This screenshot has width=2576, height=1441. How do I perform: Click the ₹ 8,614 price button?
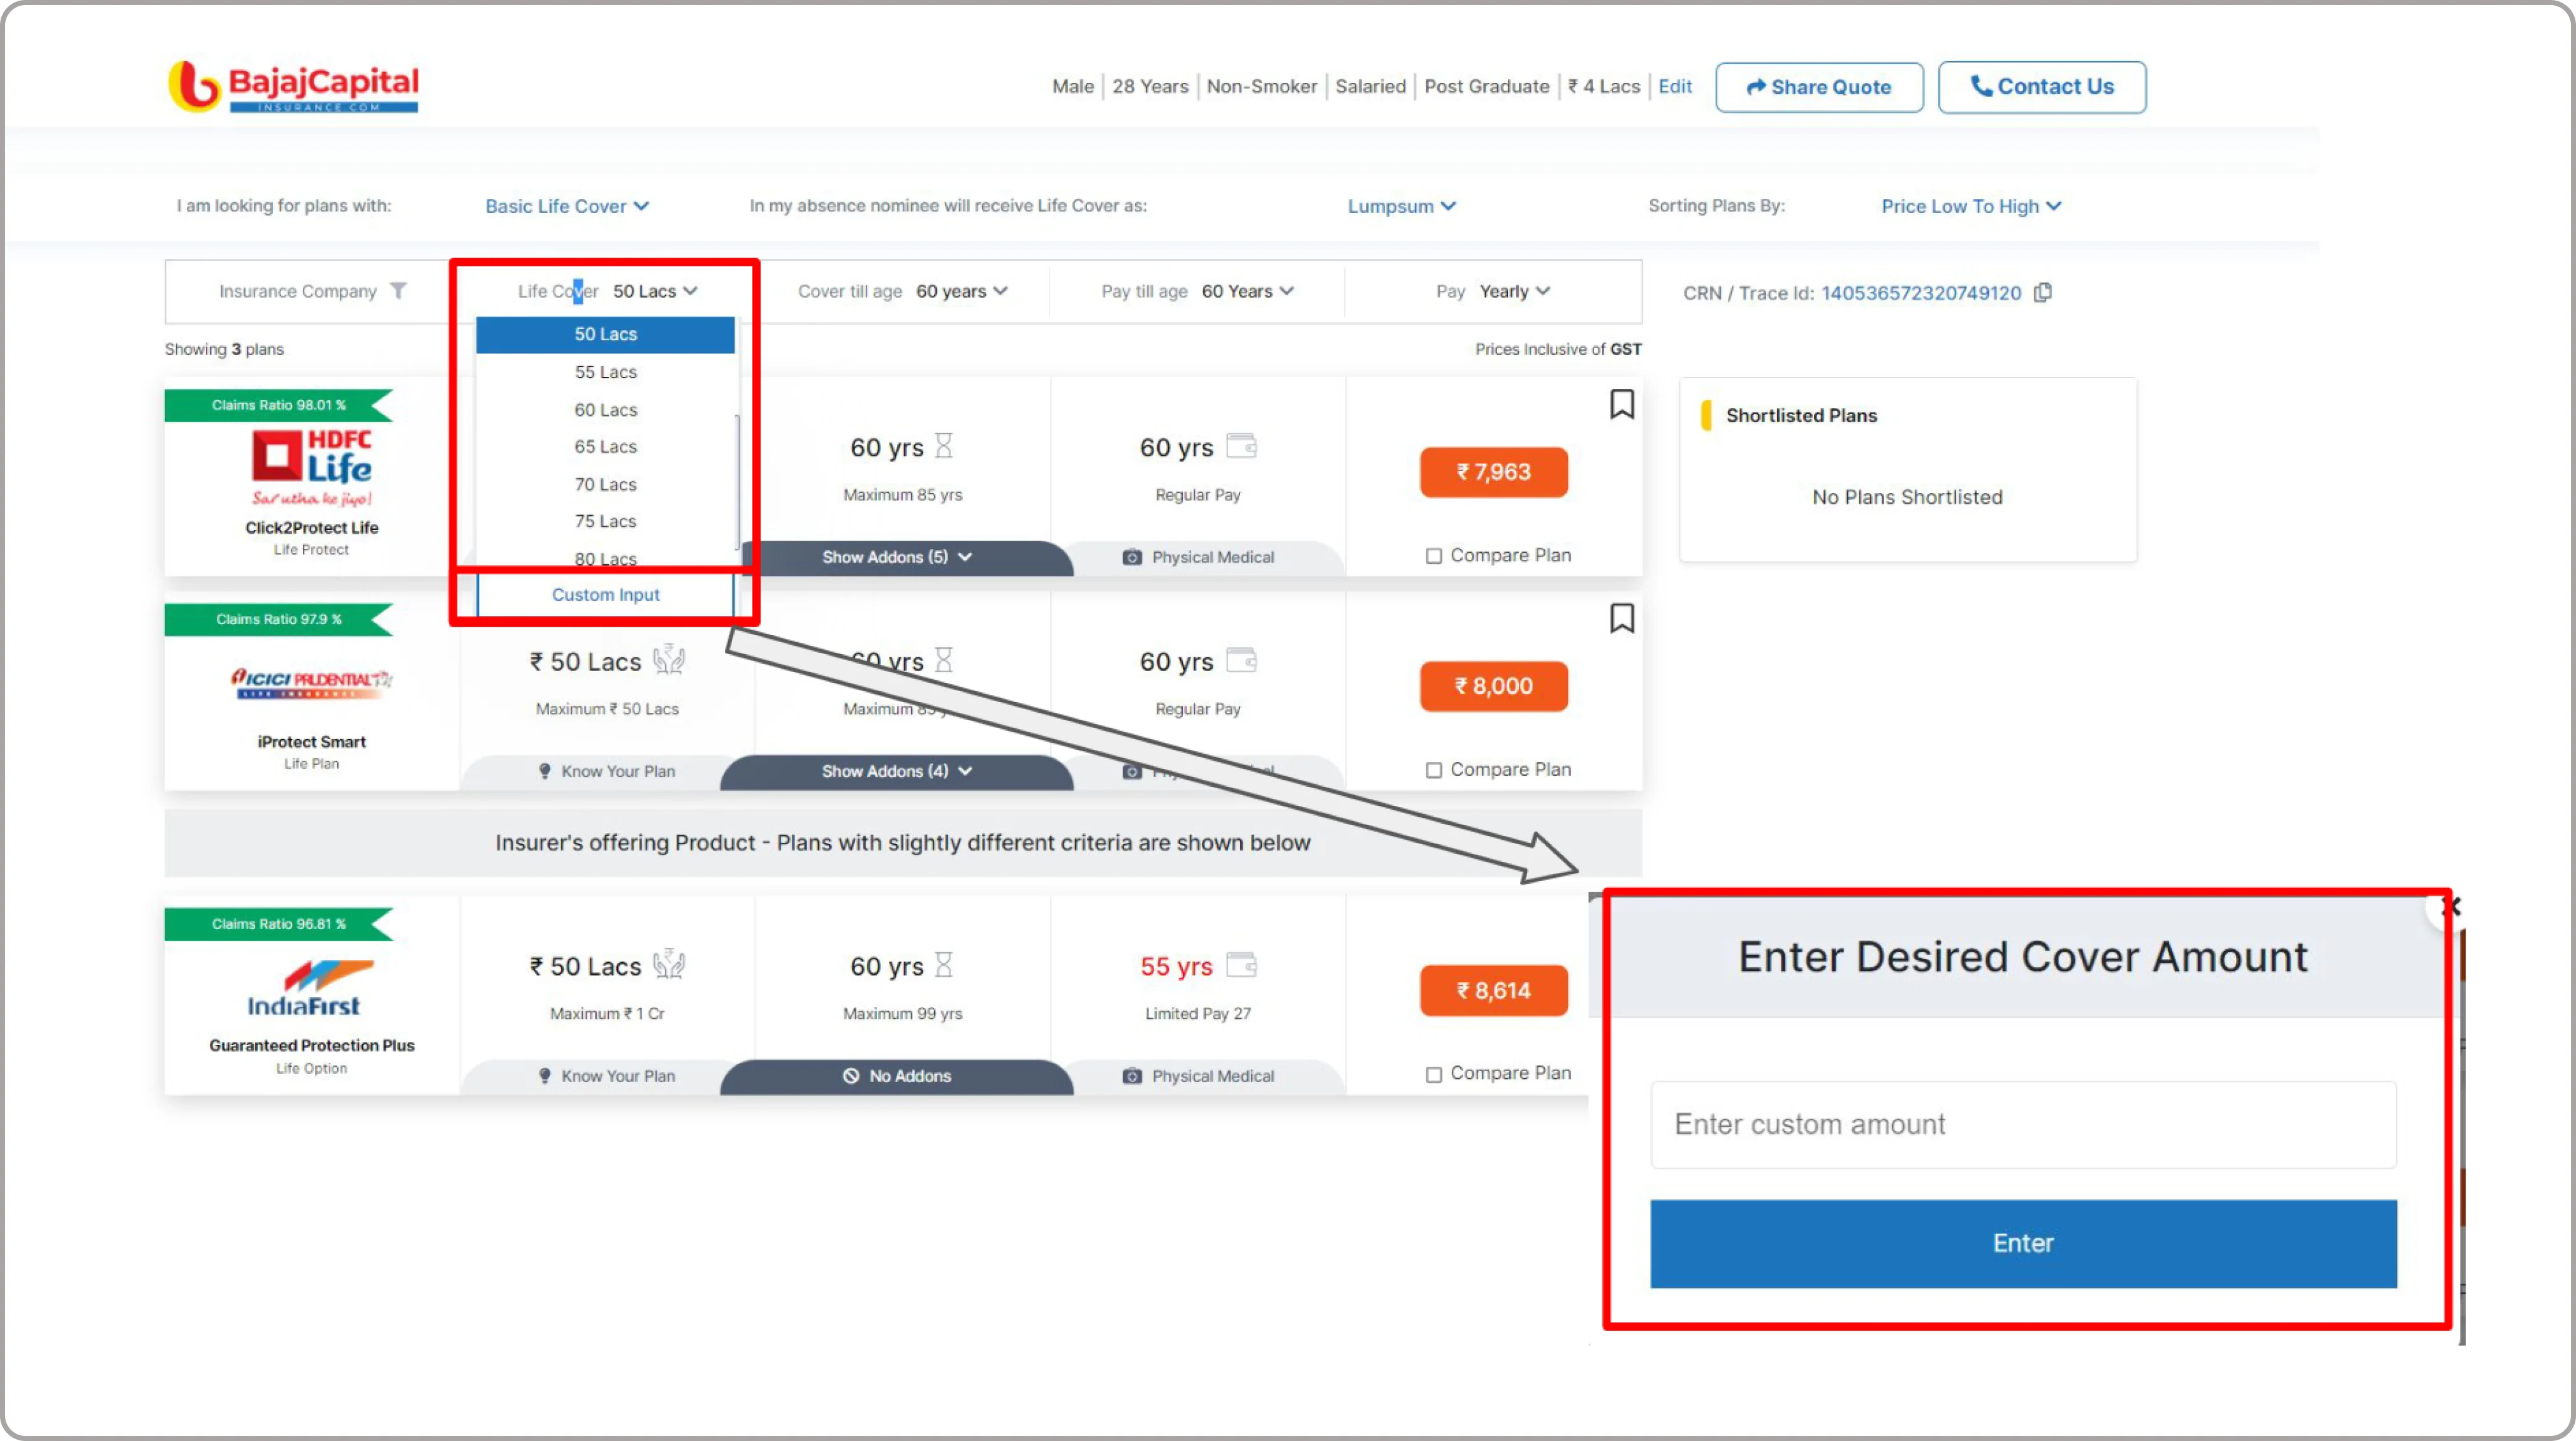coord(1493,990)
